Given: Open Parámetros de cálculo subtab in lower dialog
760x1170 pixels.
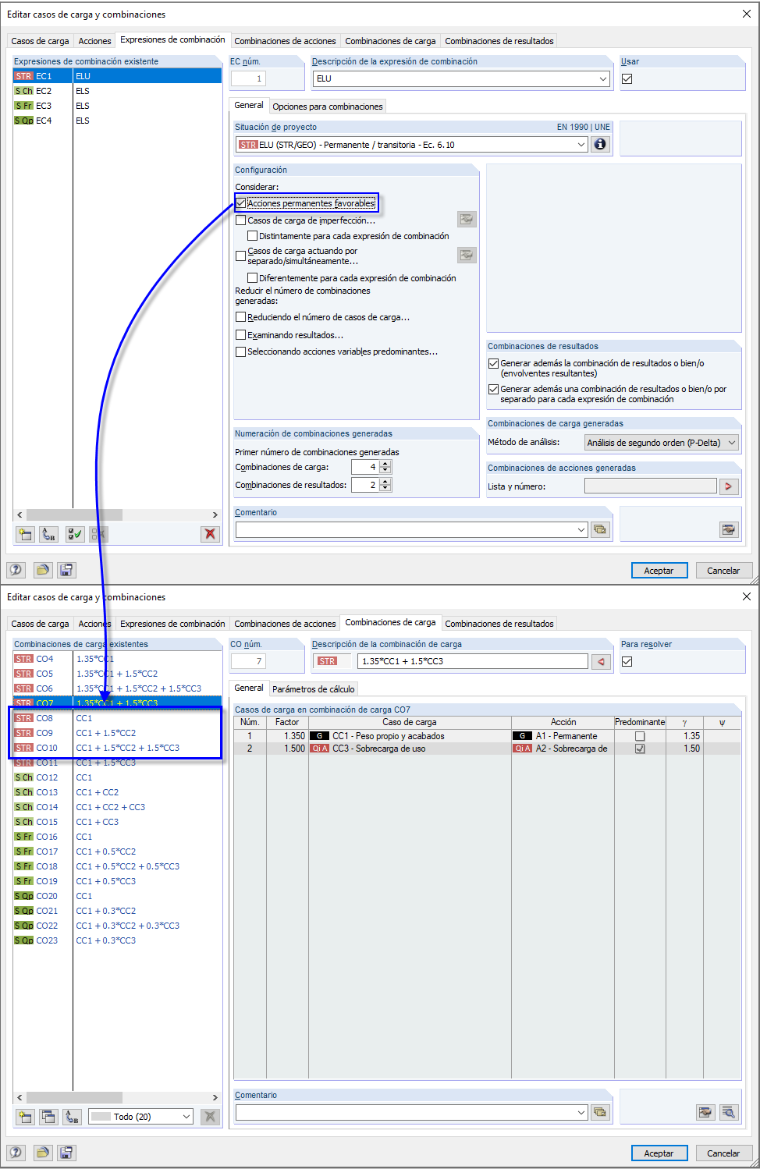Looking at the screenshot, I should click(313, 689).
